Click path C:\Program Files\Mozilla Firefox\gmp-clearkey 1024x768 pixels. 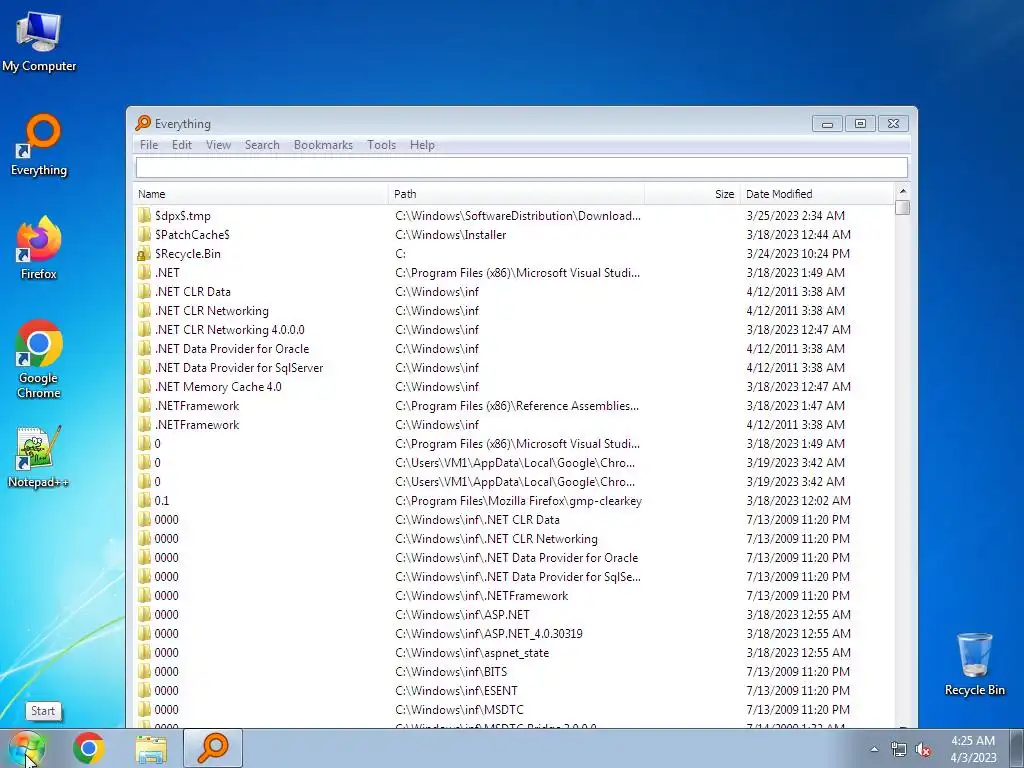(518, 501)
